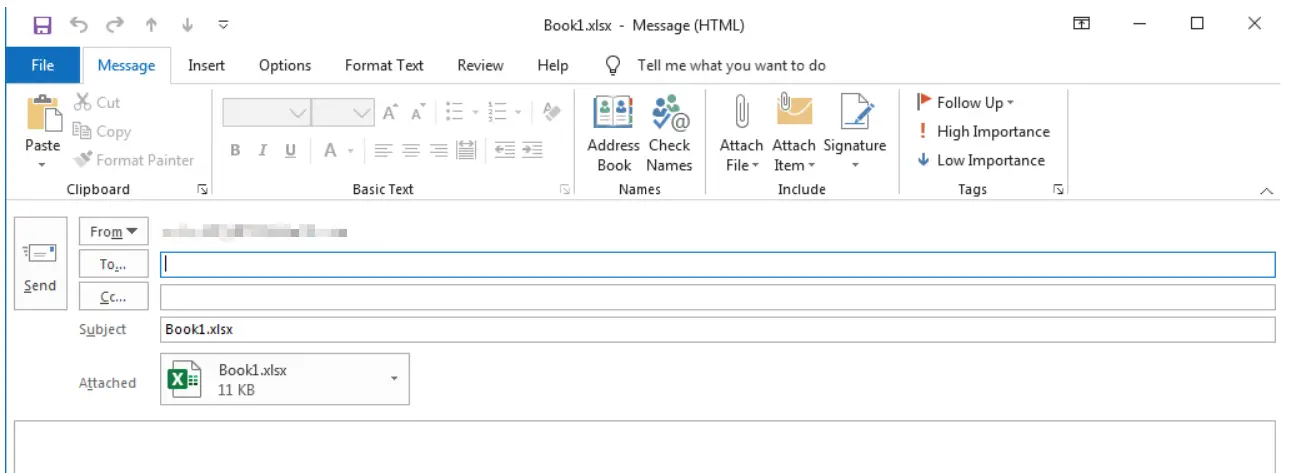The height and width of the screenshot is (473, 1290).
Task: Decrease the indent level
Action: tap(505, 150)
